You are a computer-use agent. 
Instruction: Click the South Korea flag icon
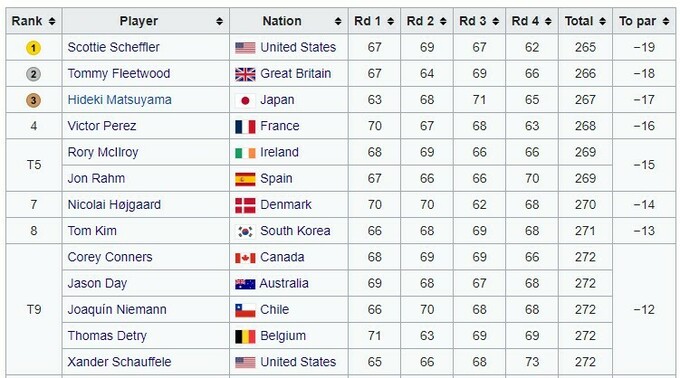click(x=245, y=231)
